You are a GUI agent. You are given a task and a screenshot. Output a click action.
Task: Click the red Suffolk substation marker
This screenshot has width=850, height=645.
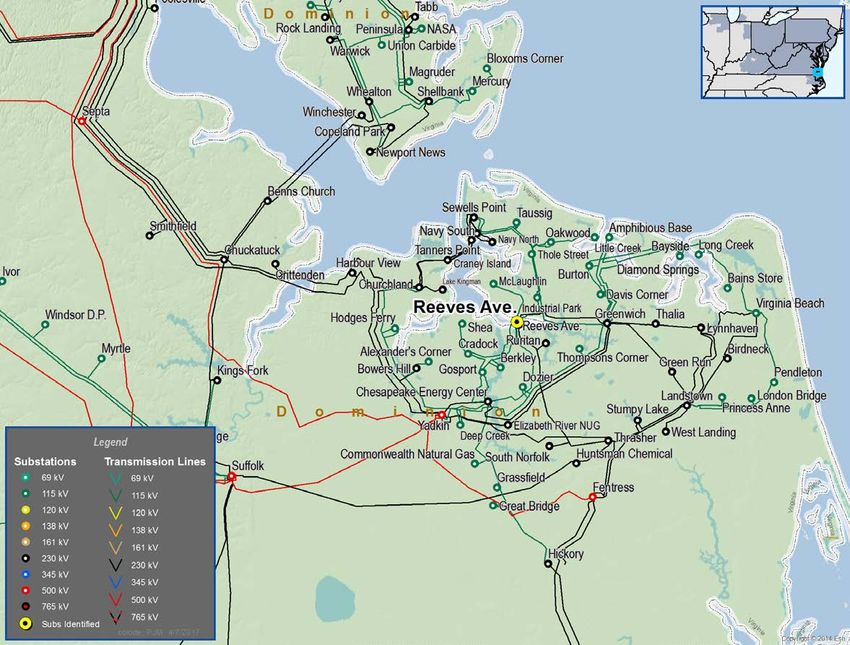click(231, 477)
